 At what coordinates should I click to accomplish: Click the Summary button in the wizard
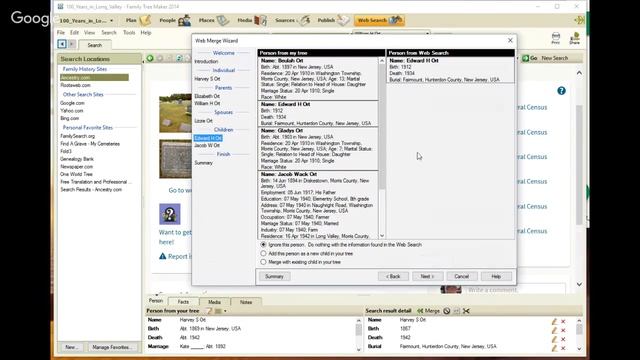(274, 276)
